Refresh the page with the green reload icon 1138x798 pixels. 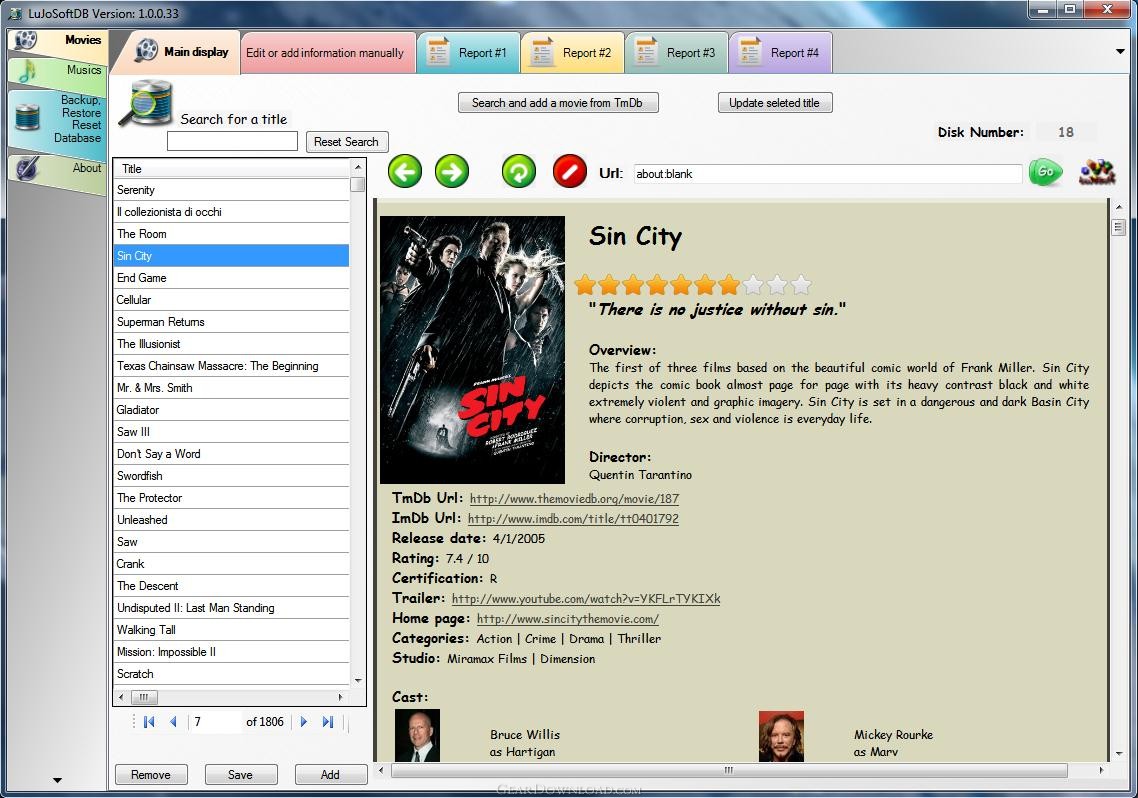(518, 173)
